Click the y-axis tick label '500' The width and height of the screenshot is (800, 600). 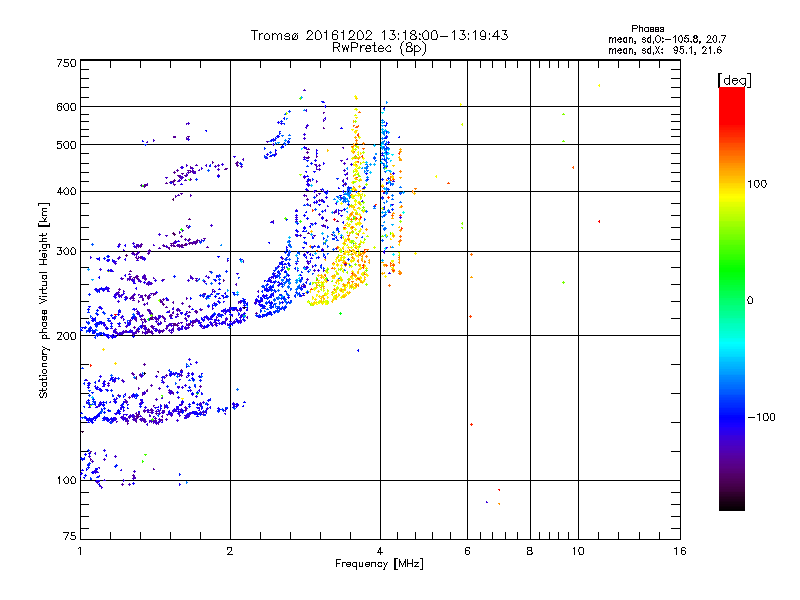click(66, 145)
